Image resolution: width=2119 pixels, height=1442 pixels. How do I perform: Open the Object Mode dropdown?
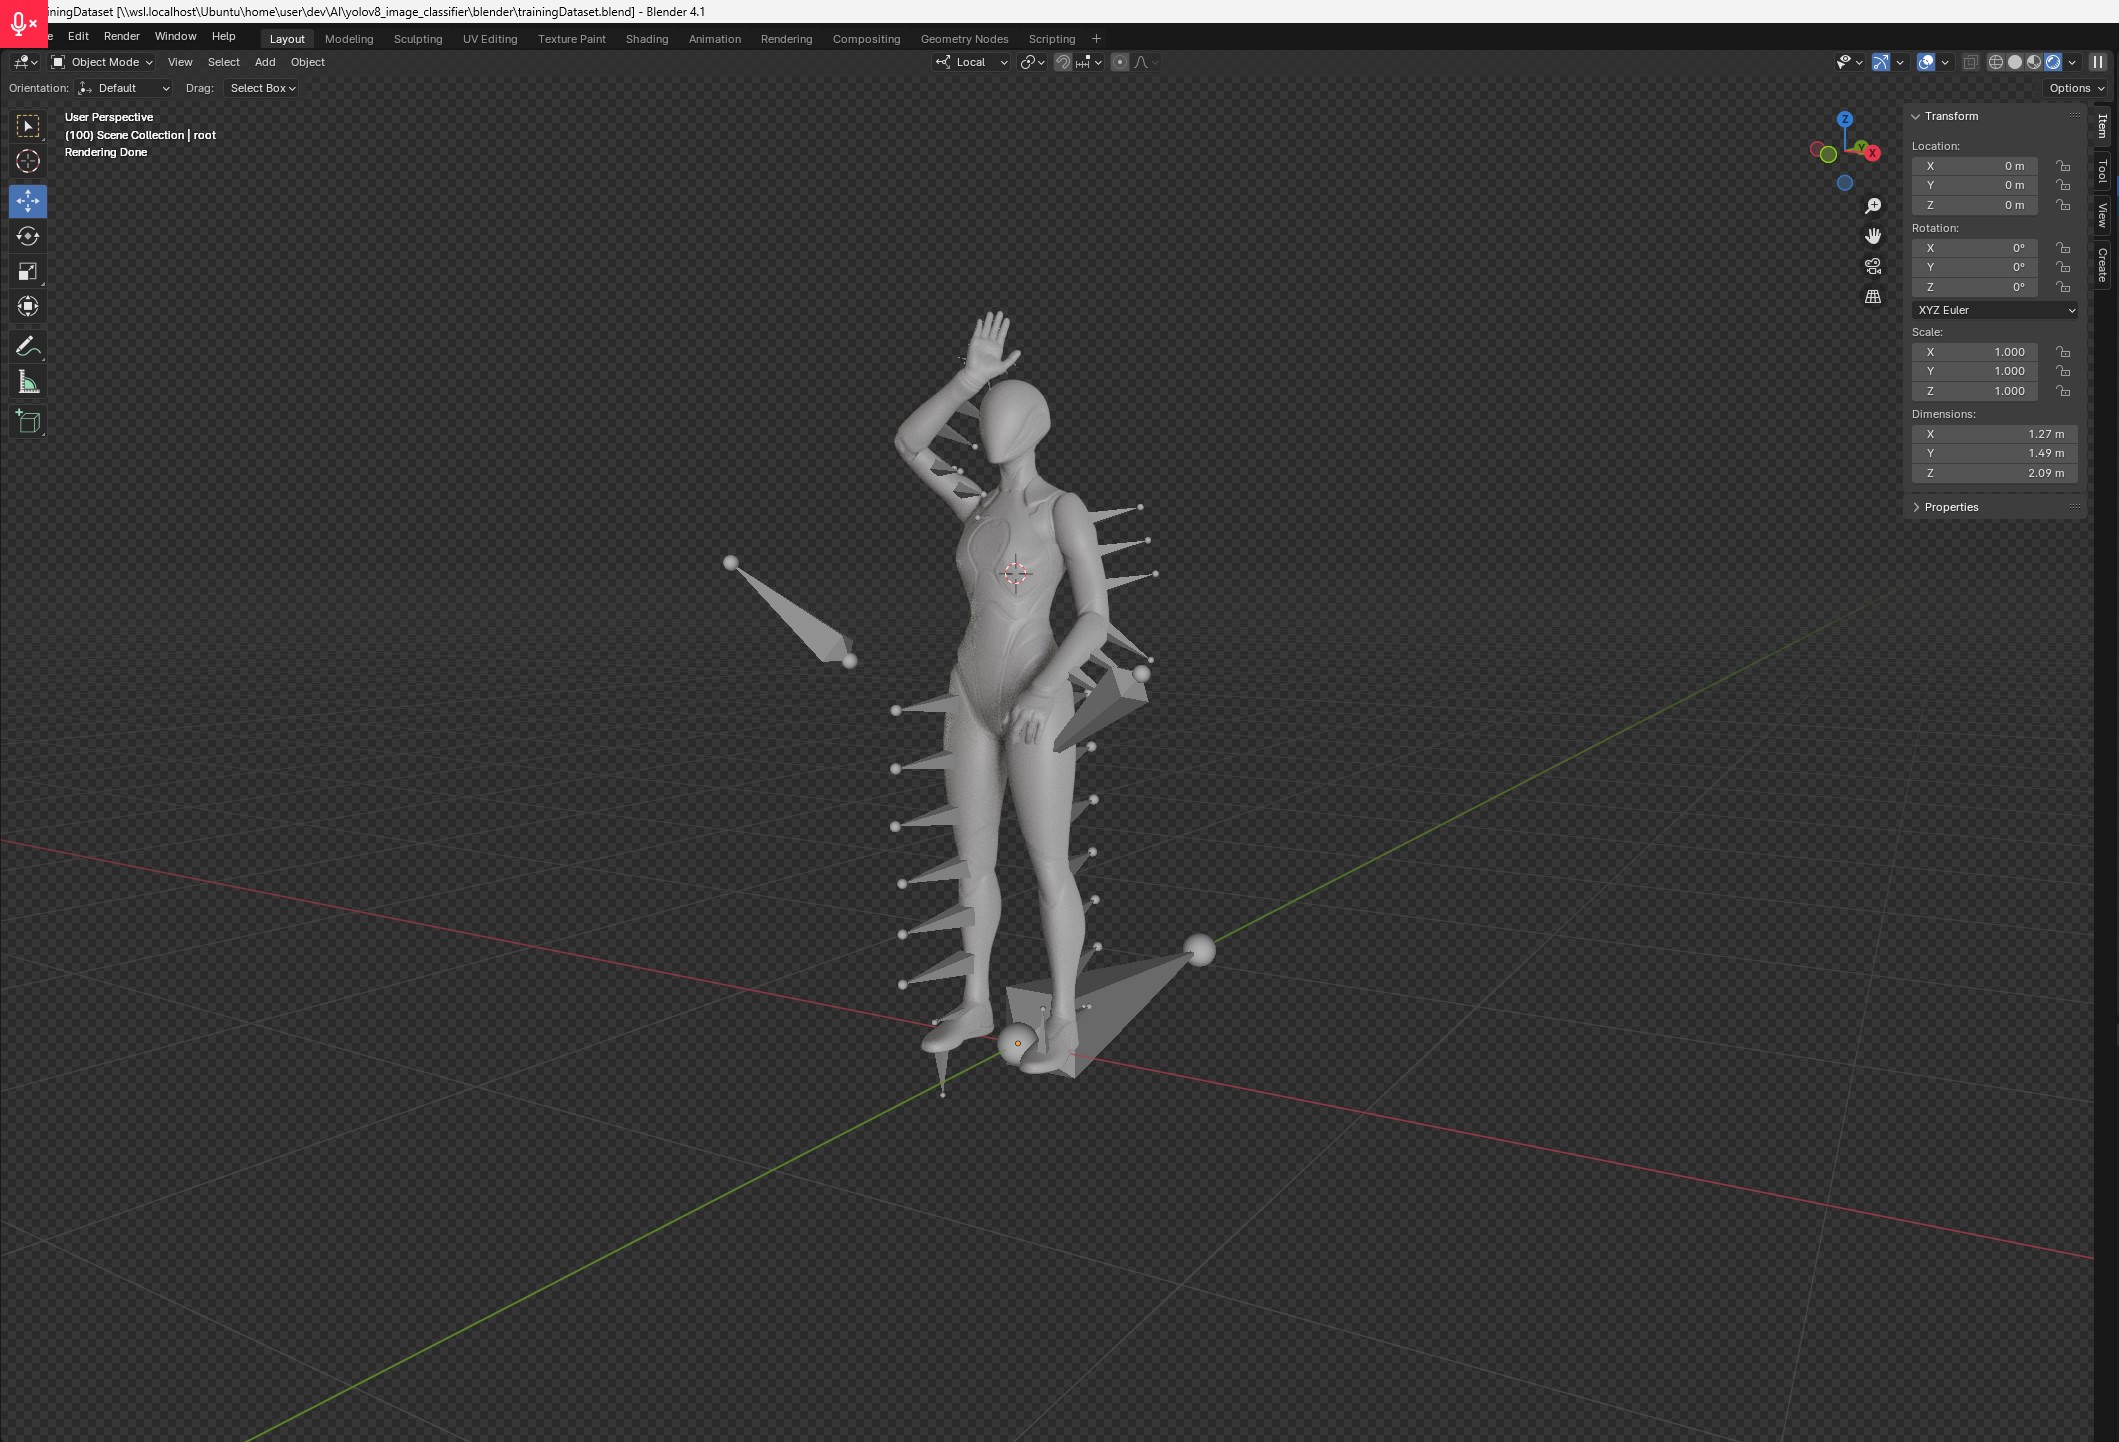coord(103,62)
